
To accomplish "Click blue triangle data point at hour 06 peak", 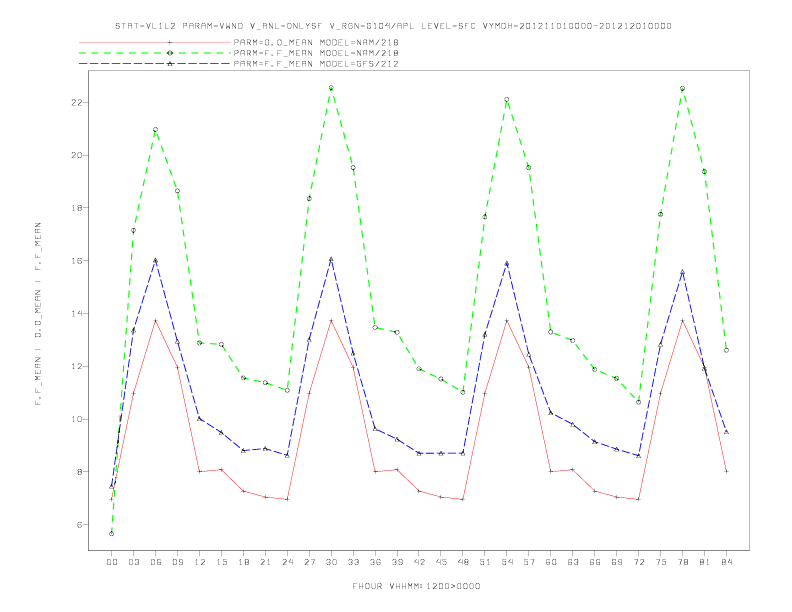I will point(156,261).
